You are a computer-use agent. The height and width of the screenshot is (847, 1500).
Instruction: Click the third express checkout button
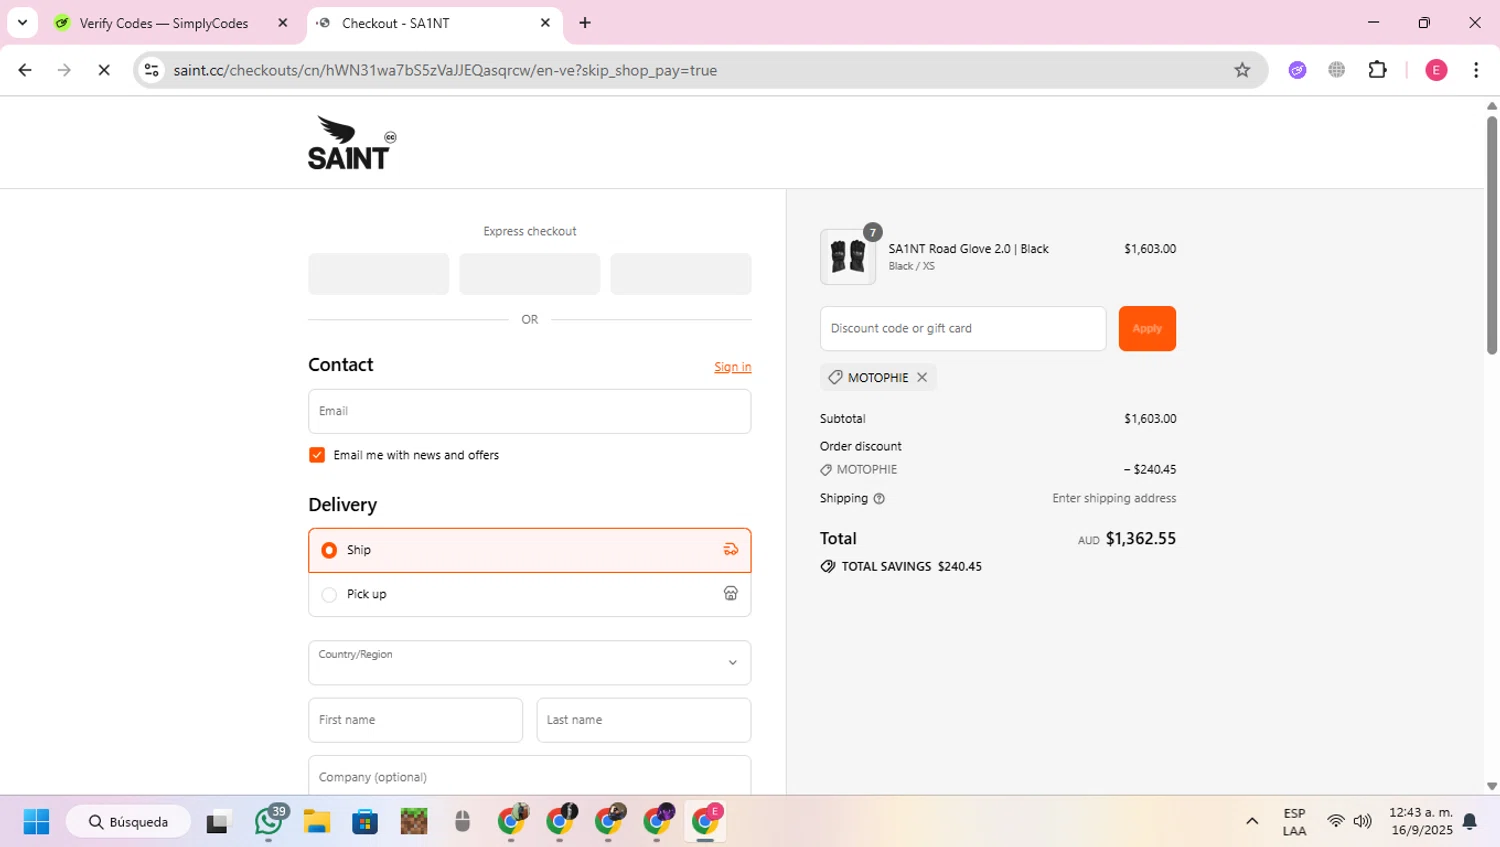[680, 273]
